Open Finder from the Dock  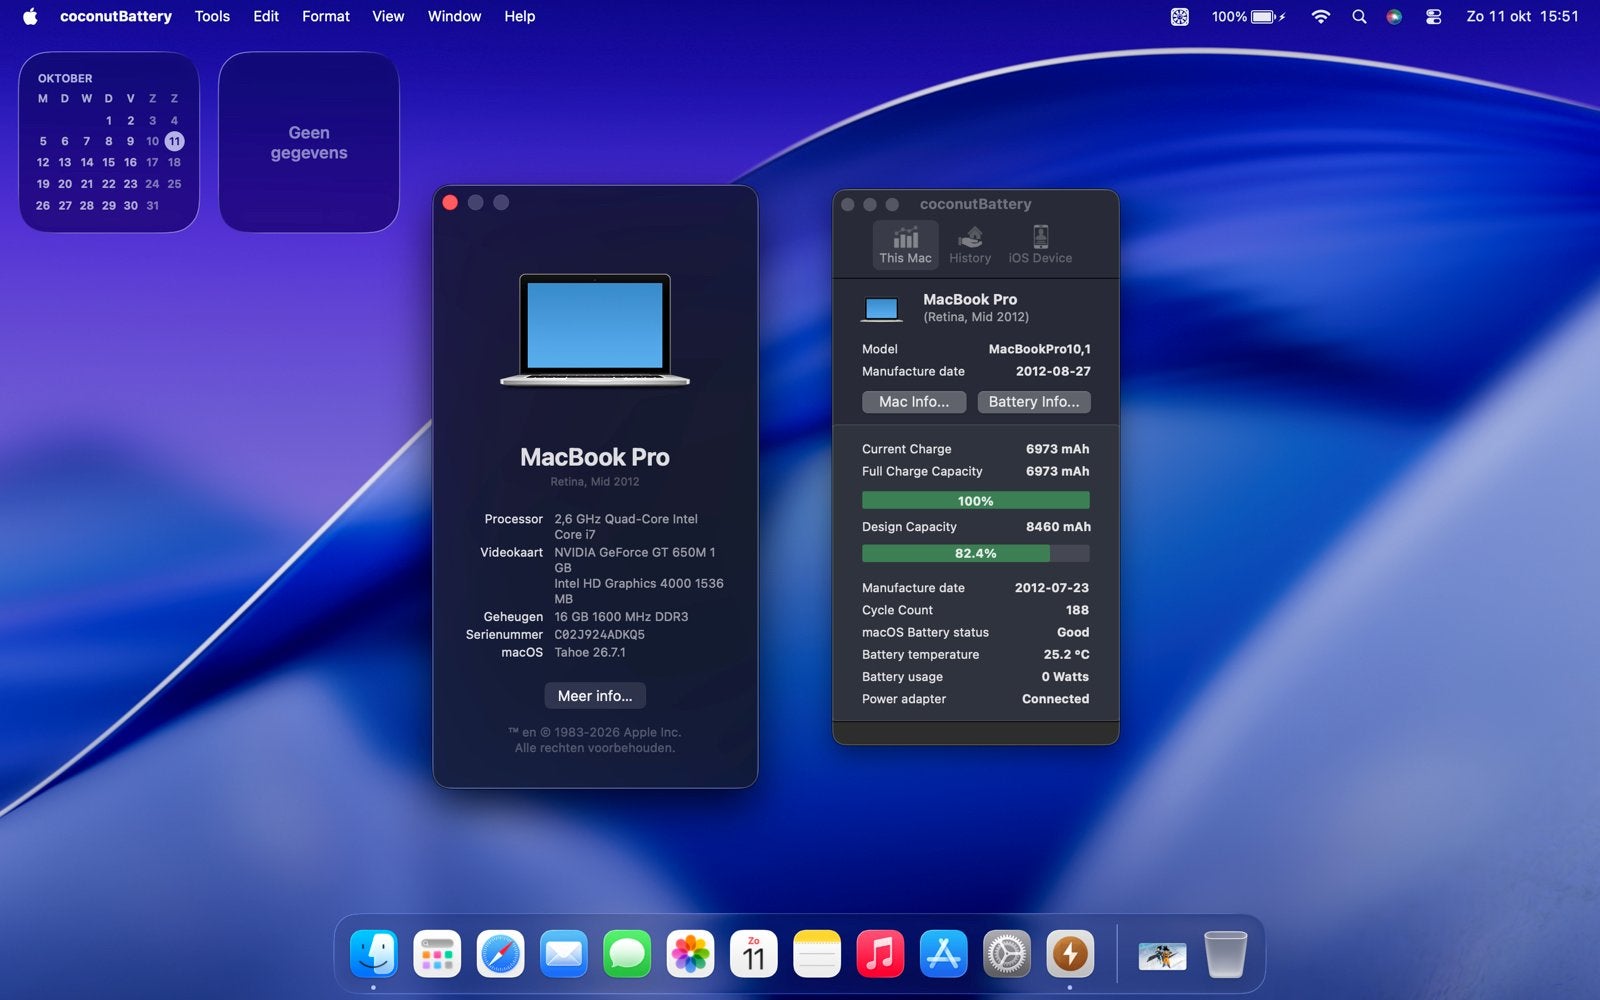tap(374, 954)
